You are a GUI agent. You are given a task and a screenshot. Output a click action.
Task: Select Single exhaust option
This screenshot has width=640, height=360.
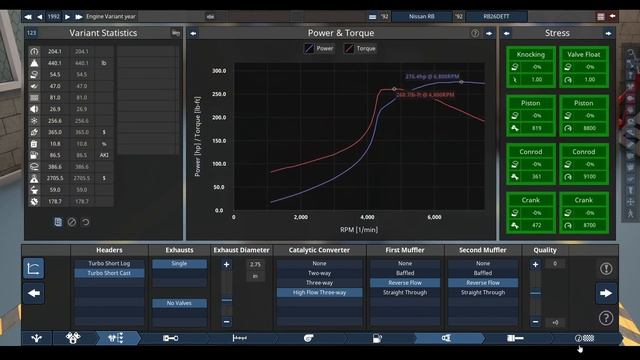179,264
